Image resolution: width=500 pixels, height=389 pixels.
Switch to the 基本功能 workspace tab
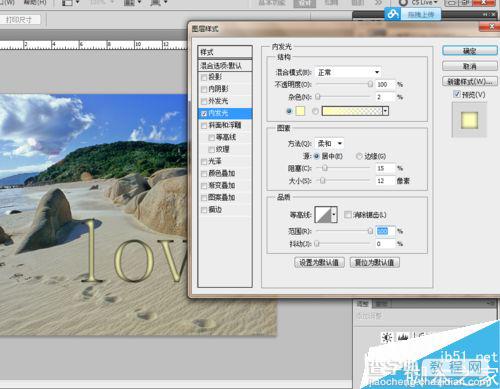point(272,3)
